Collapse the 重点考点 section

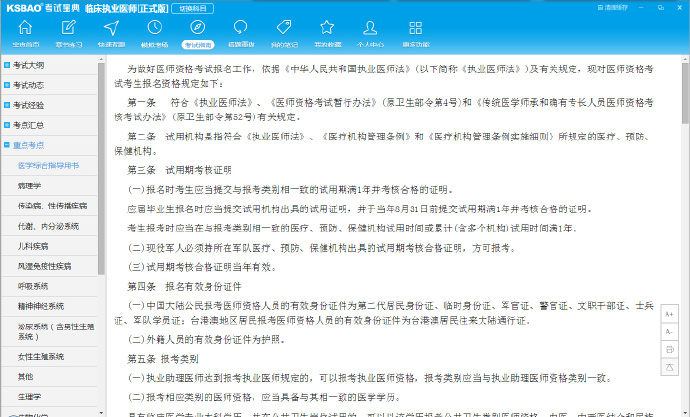(49, 145)
